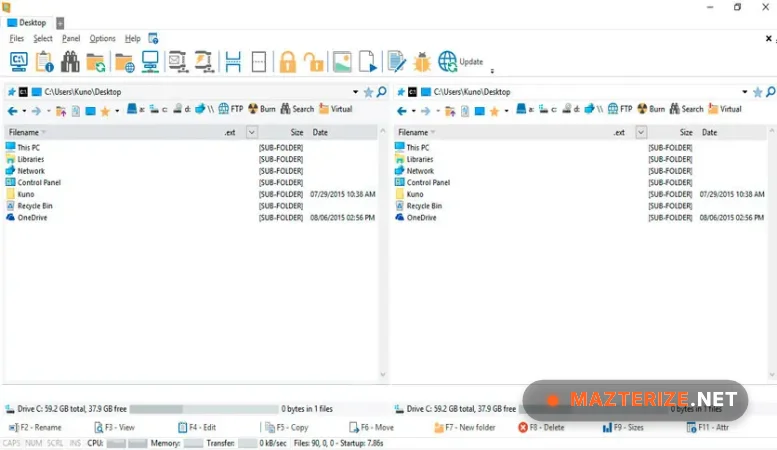
Task: Click the closed padlock encrypt icon
Action: coord(287,62)
